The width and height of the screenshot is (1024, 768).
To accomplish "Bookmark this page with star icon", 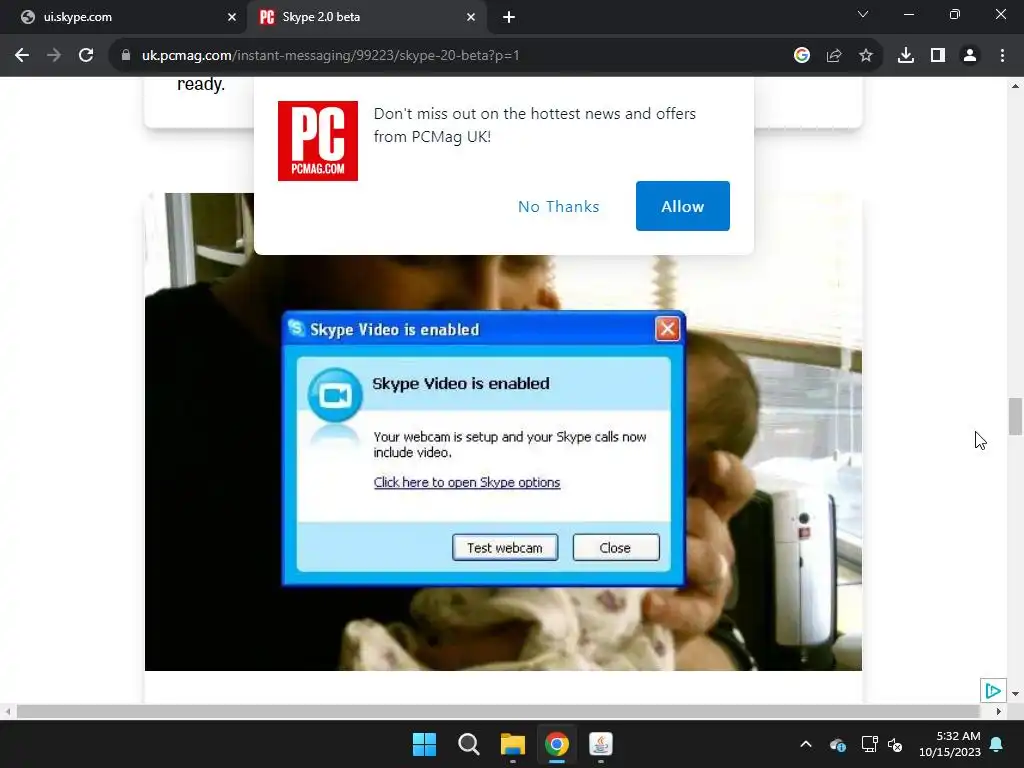I will [x=866, y=56].
